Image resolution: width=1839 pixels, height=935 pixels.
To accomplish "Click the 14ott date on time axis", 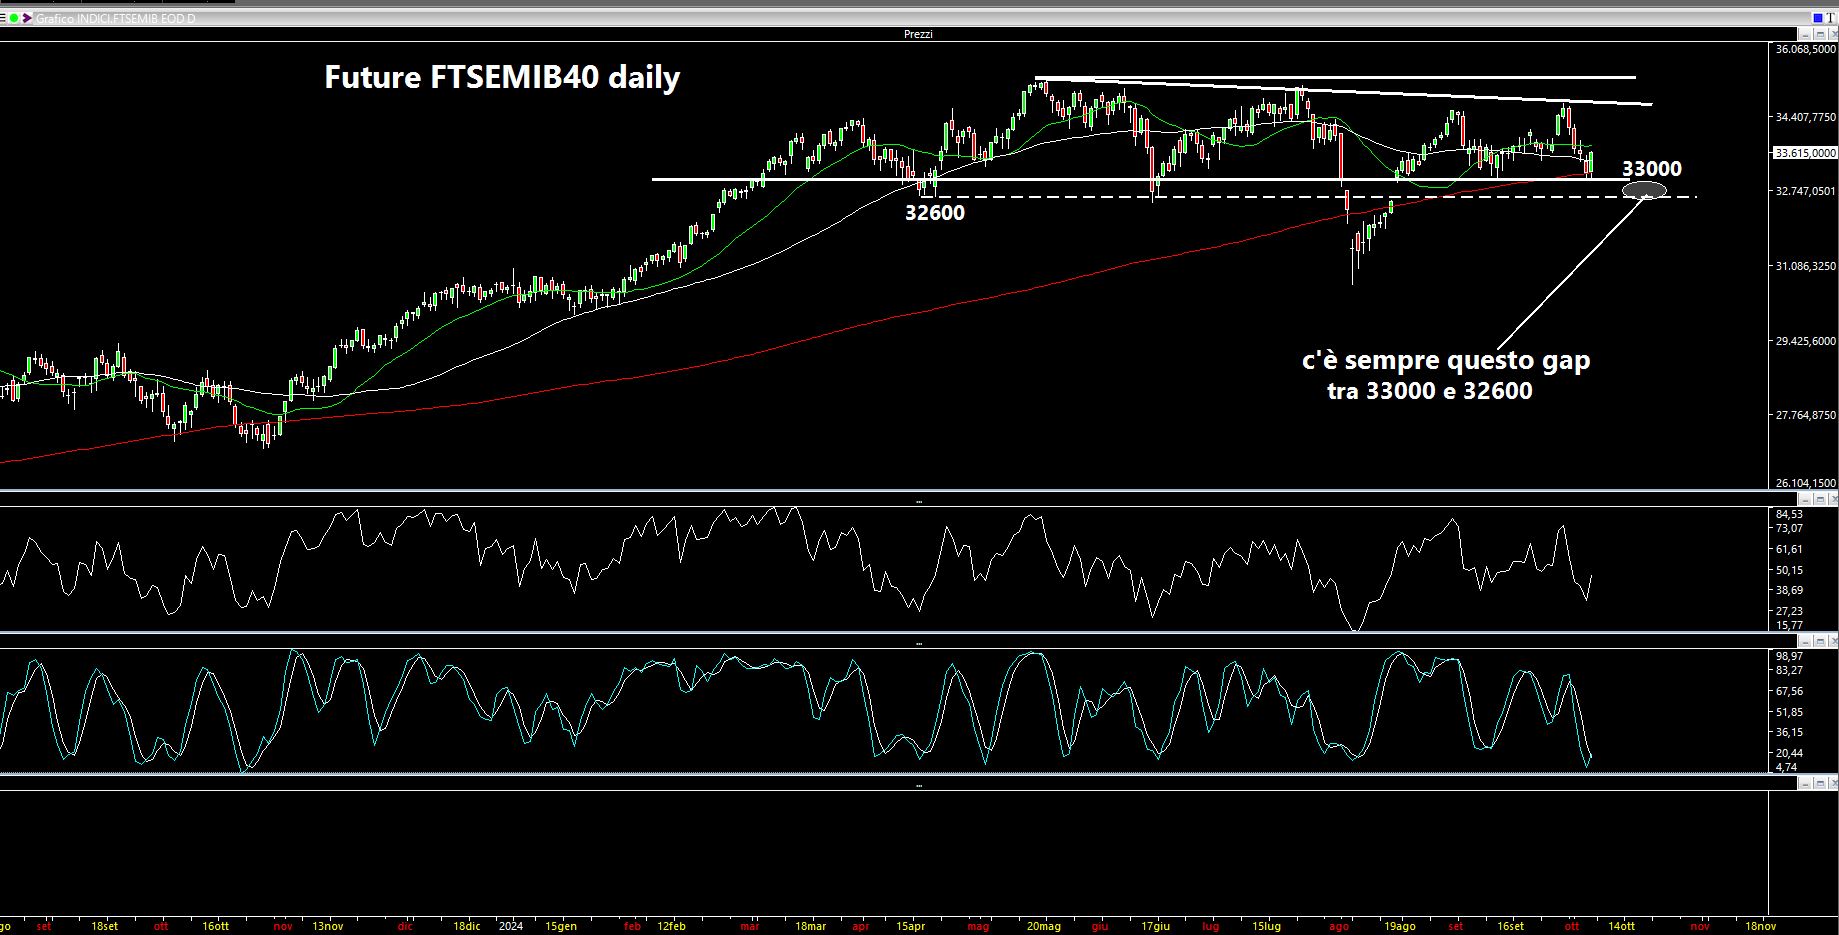I will coord(1621,926).
